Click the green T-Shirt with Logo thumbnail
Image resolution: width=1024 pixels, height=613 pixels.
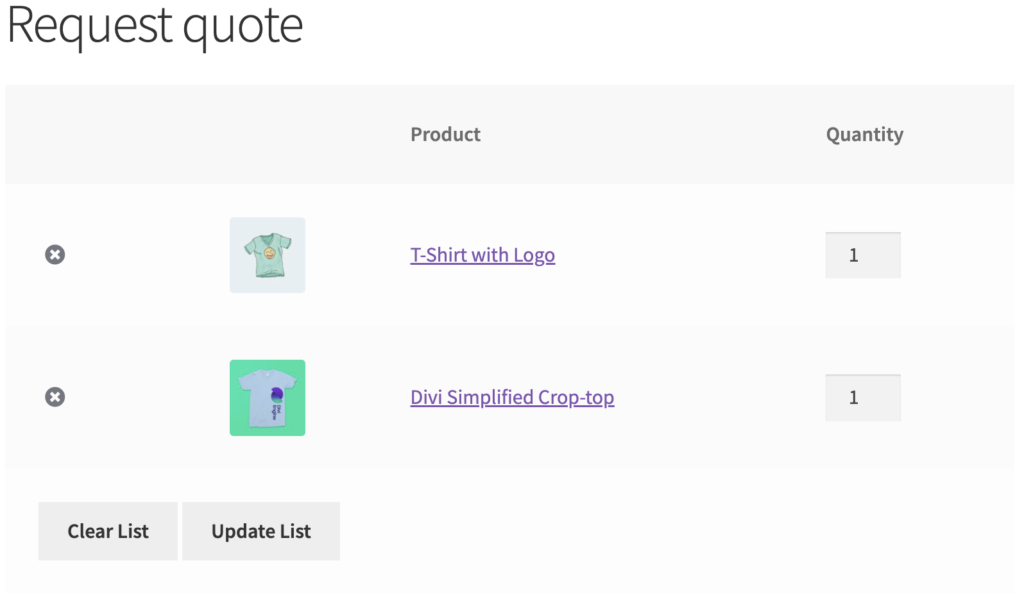click(x=267, y=255)
